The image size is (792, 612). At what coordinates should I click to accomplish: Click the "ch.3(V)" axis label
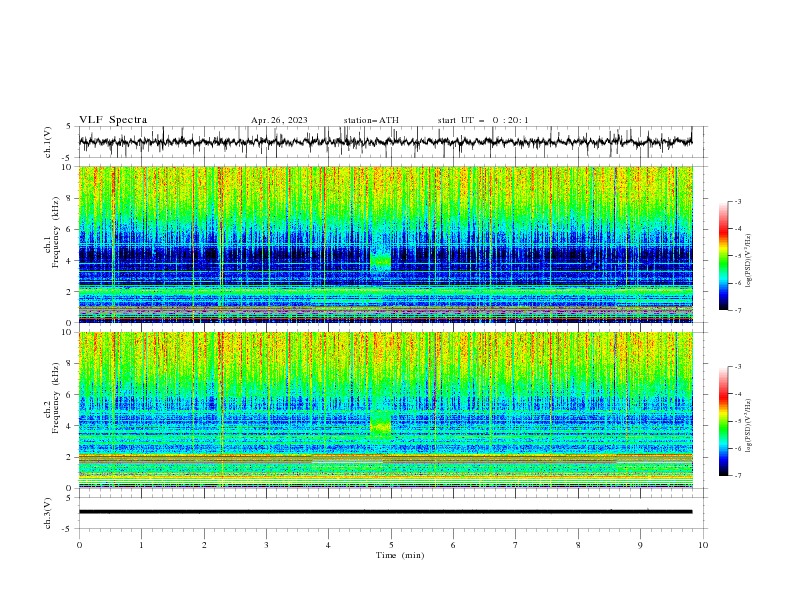[x=48, y=513]
